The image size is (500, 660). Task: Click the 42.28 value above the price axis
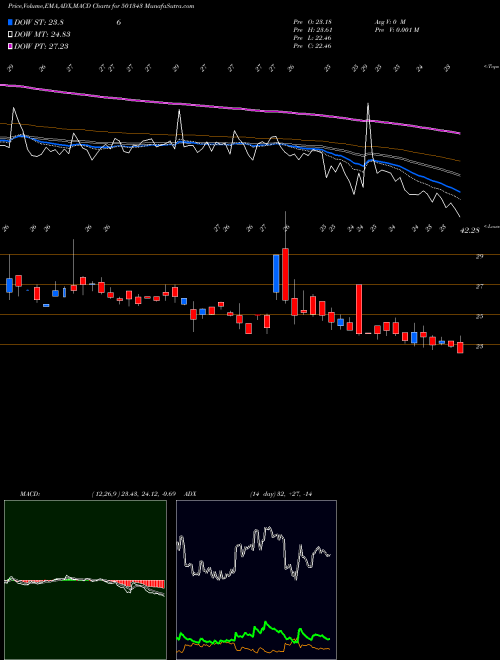tap(470, 230)
